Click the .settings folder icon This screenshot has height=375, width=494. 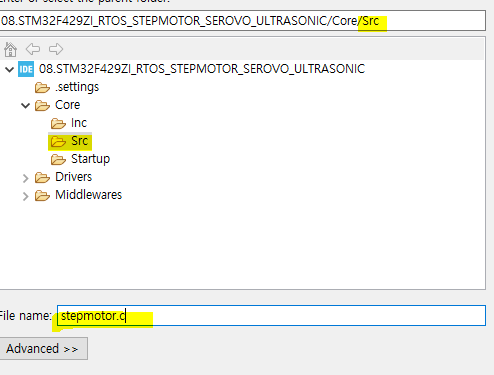point(42,88)
